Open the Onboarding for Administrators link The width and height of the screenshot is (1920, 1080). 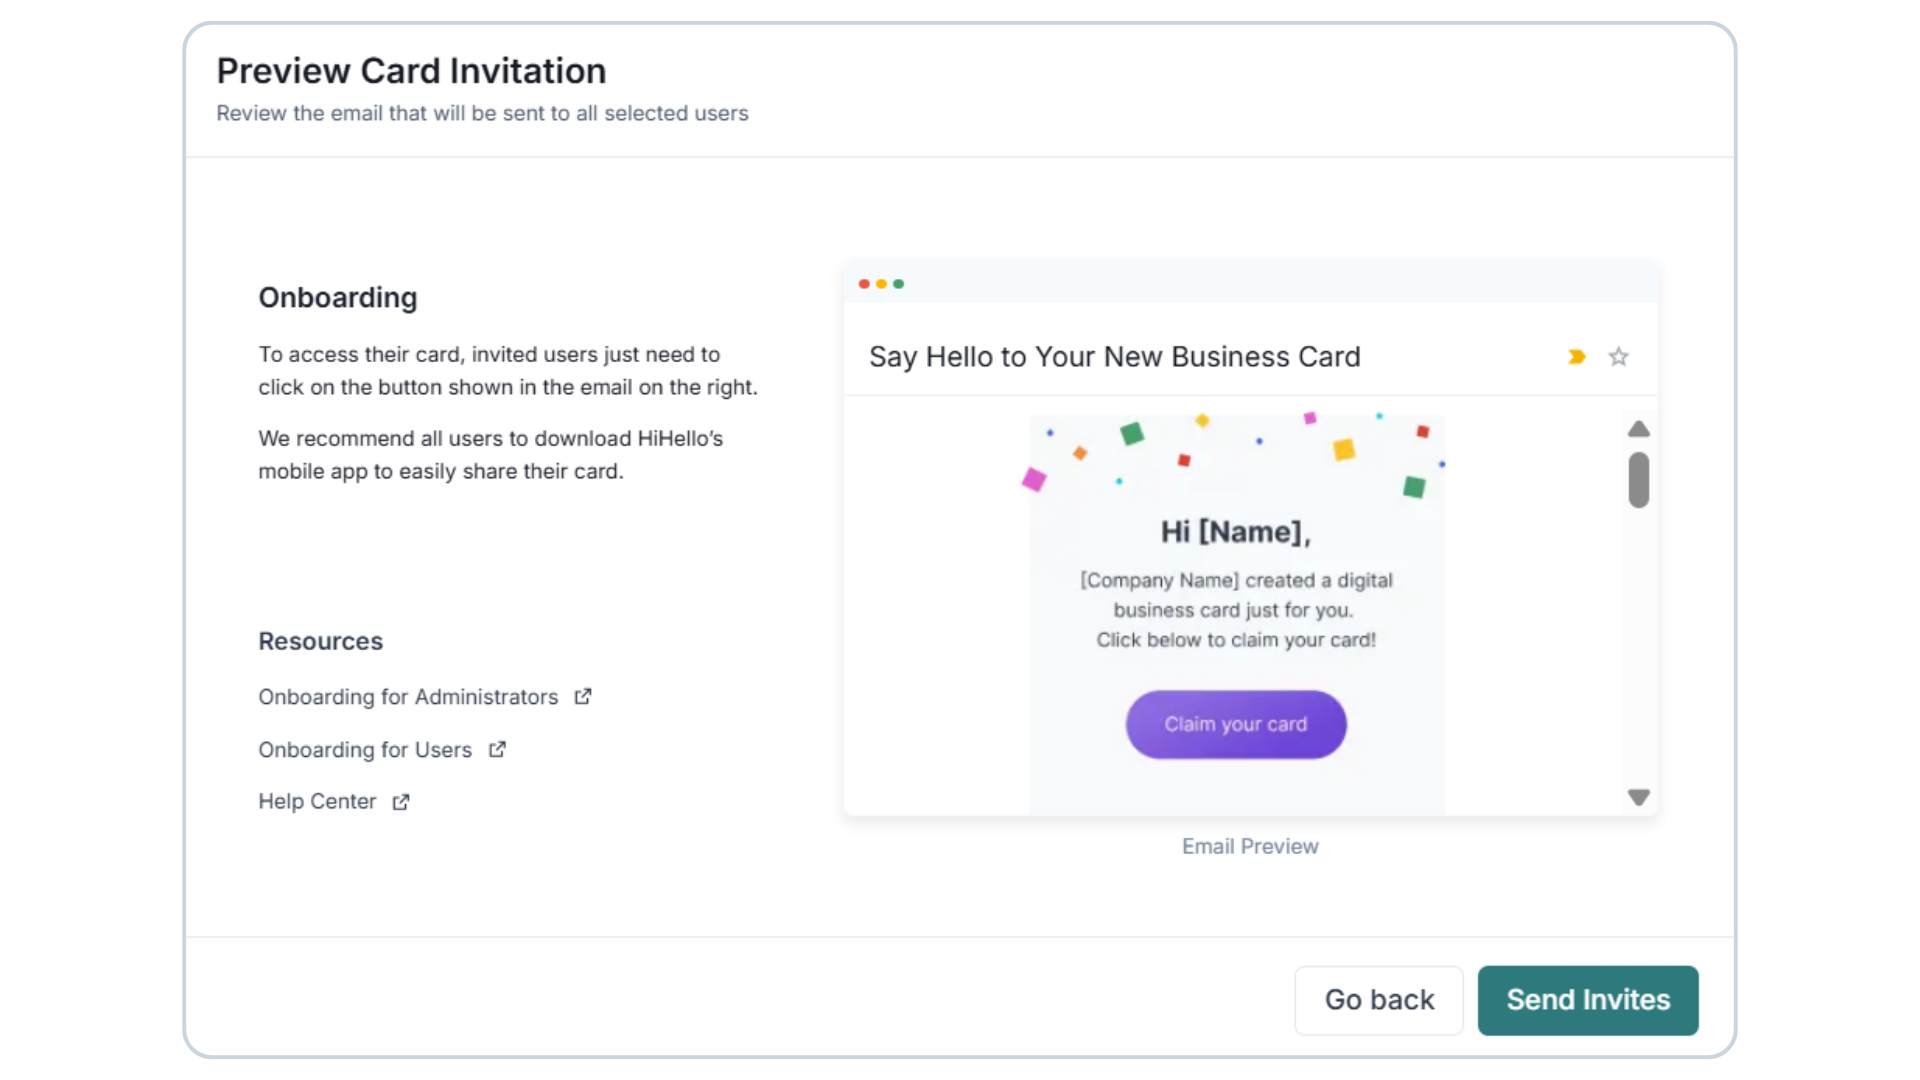click(x=408, y=697)
